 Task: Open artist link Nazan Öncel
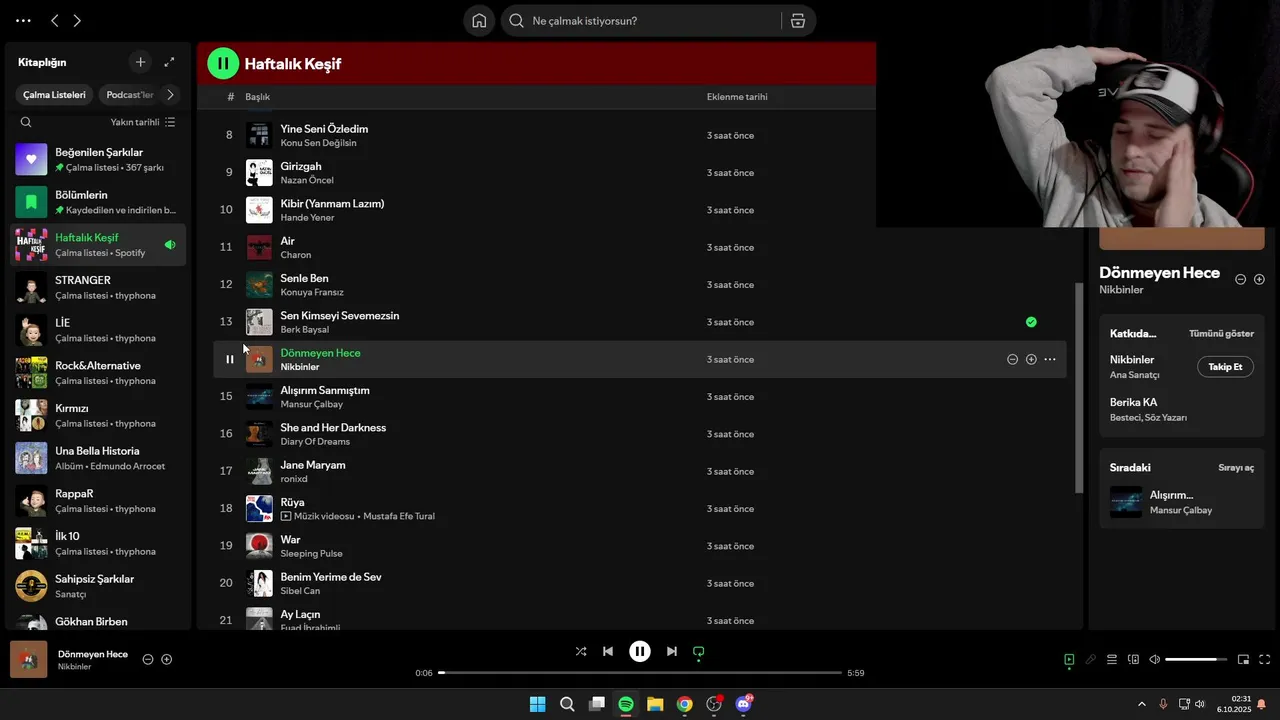[307, 180]
